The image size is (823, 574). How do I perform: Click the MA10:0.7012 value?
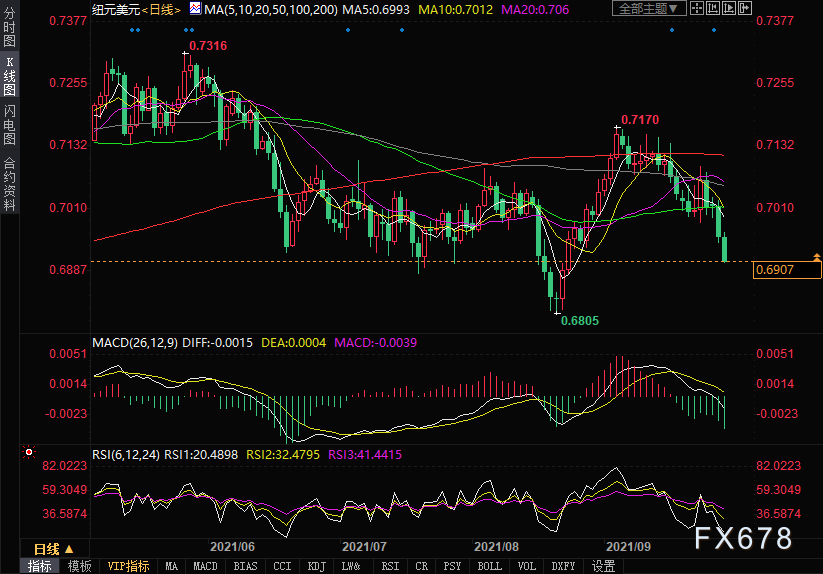[456, 9]
